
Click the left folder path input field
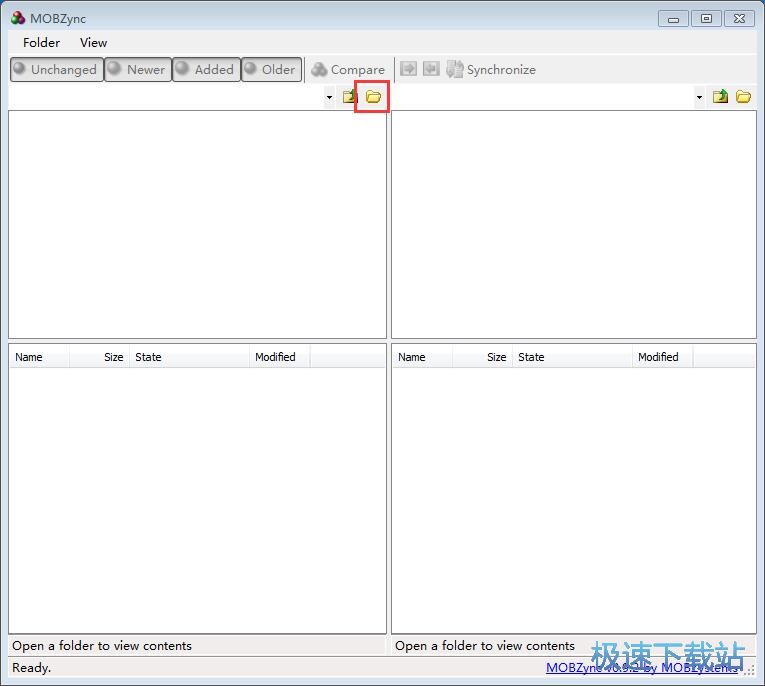point(165,97)
